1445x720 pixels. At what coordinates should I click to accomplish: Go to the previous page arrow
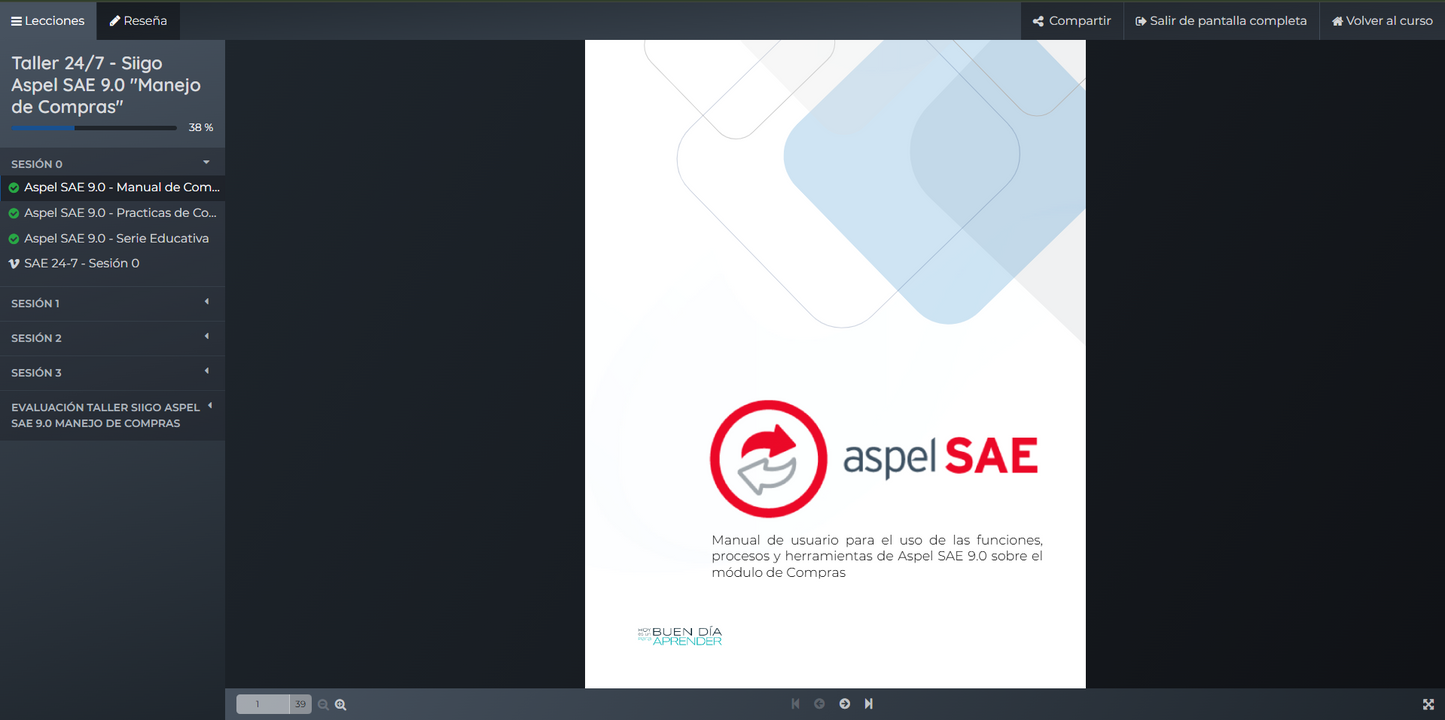point(820,704)
